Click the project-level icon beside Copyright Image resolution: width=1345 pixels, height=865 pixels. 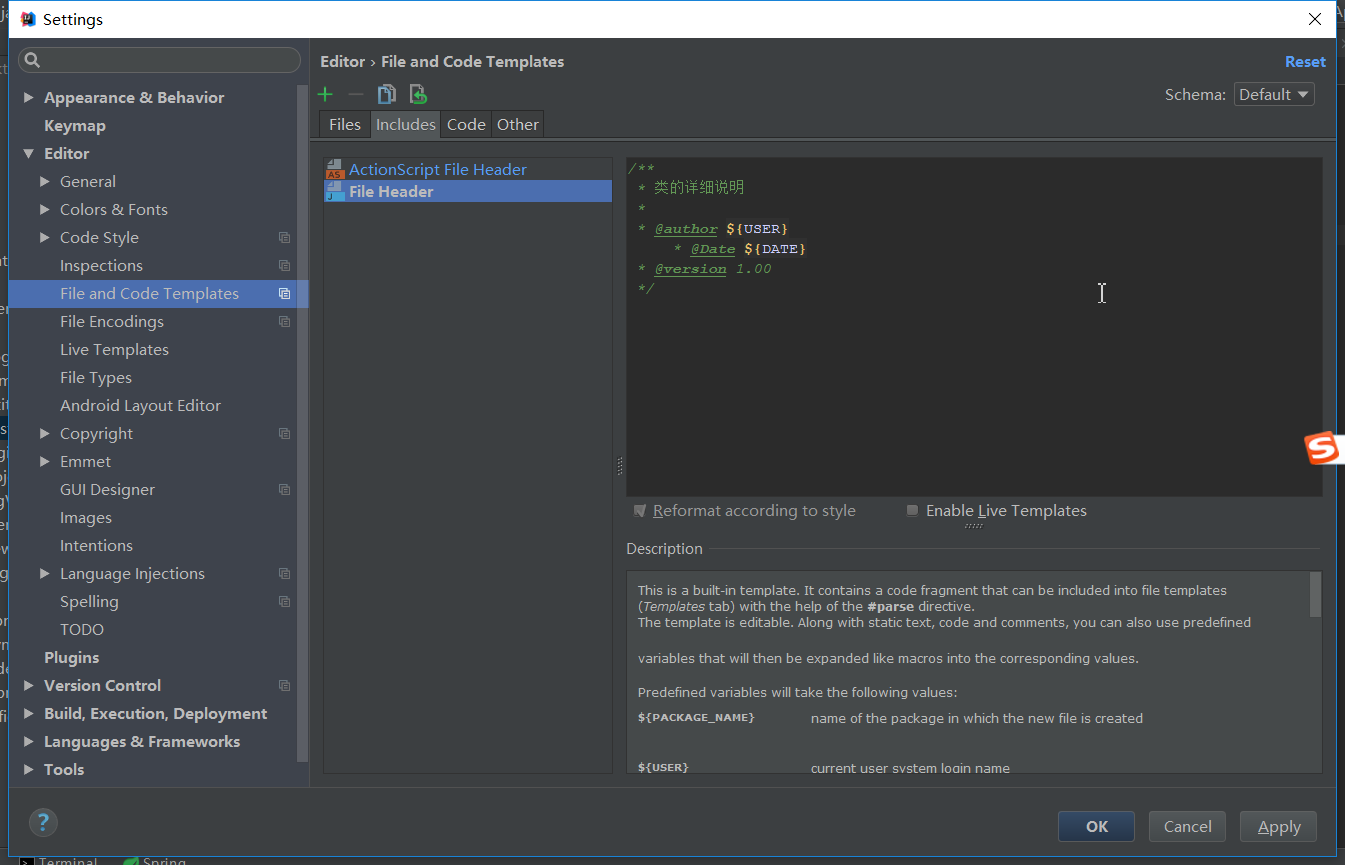pos(284,434)
